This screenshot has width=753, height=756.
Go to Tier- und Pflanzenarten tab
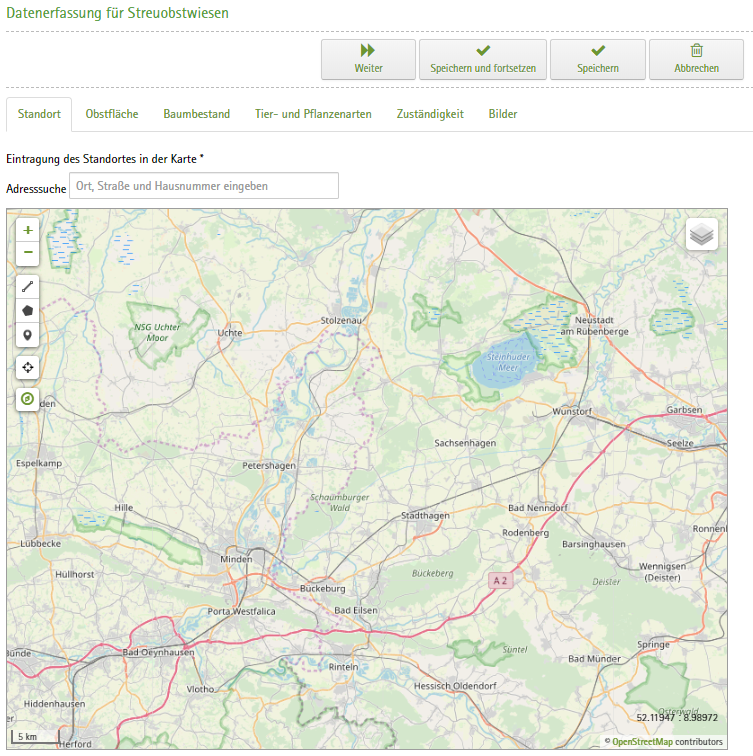click(313, 114)
